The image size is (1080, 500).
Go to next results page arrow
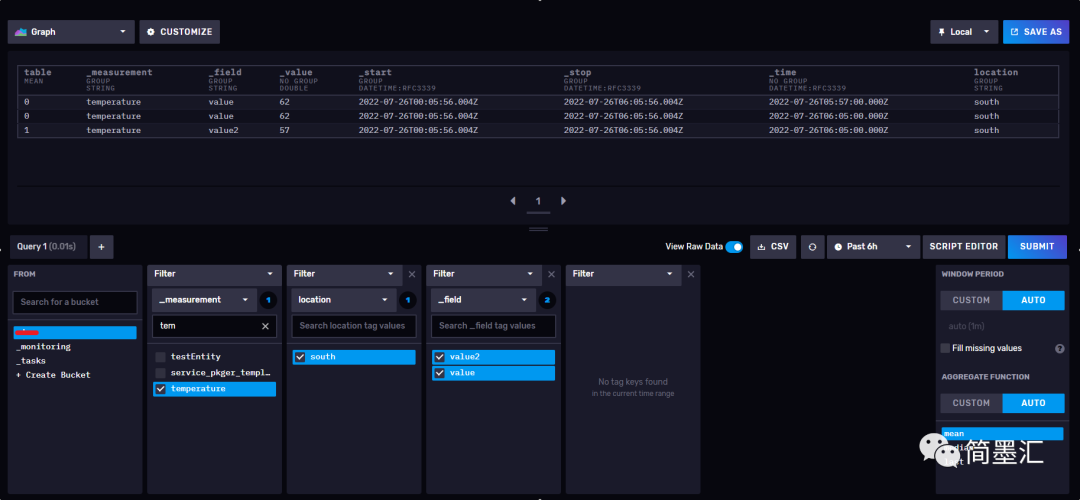[563, 201]
